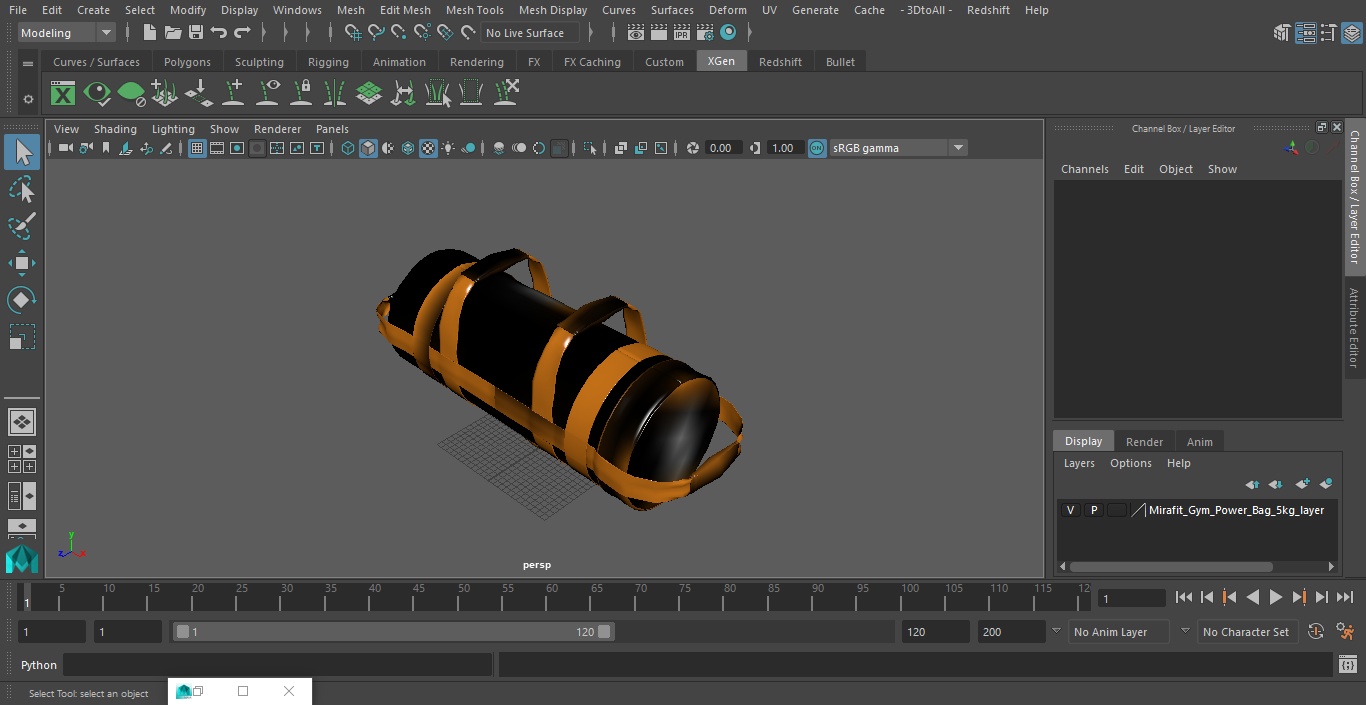Image resolution: width=1366 pixels, height=705 pixels.
Task: Toggle visibility V of Mirafit layer
Action: point(1070,510)
